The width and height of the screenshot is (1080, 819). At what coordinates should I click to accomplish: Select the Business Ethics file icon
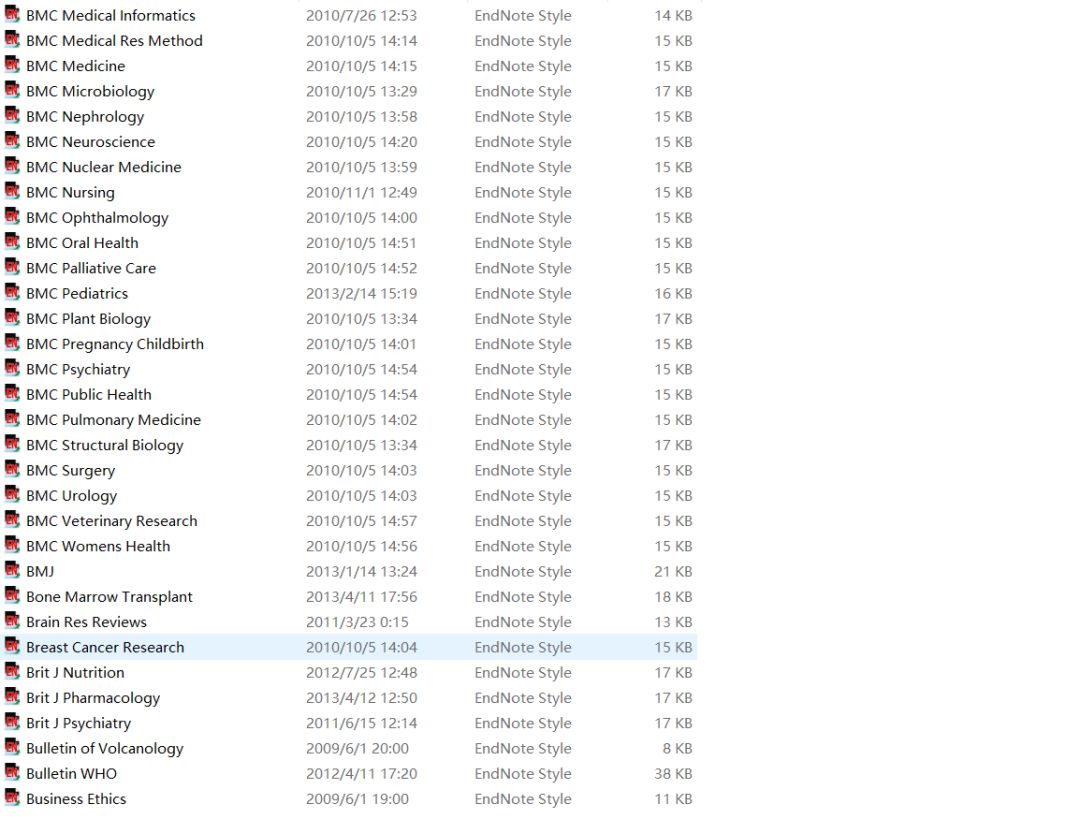(x=12, y=797)
